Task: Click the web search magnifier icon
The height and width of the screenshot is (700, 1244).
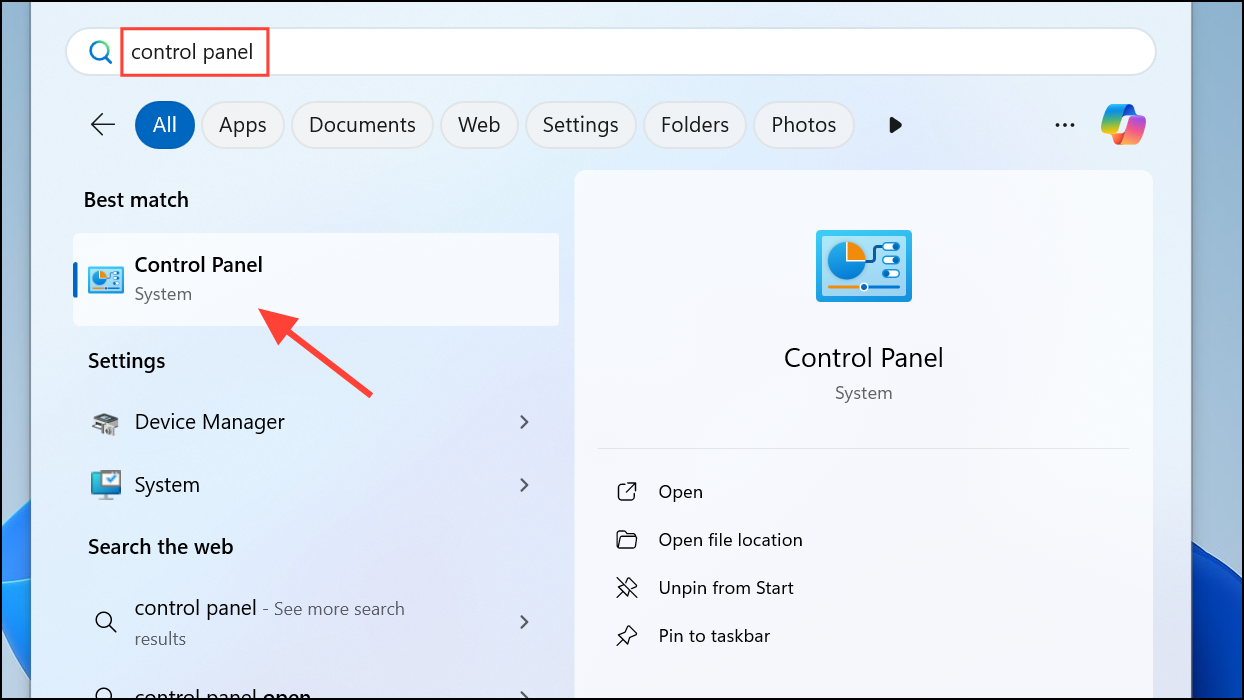Action: 105,622
